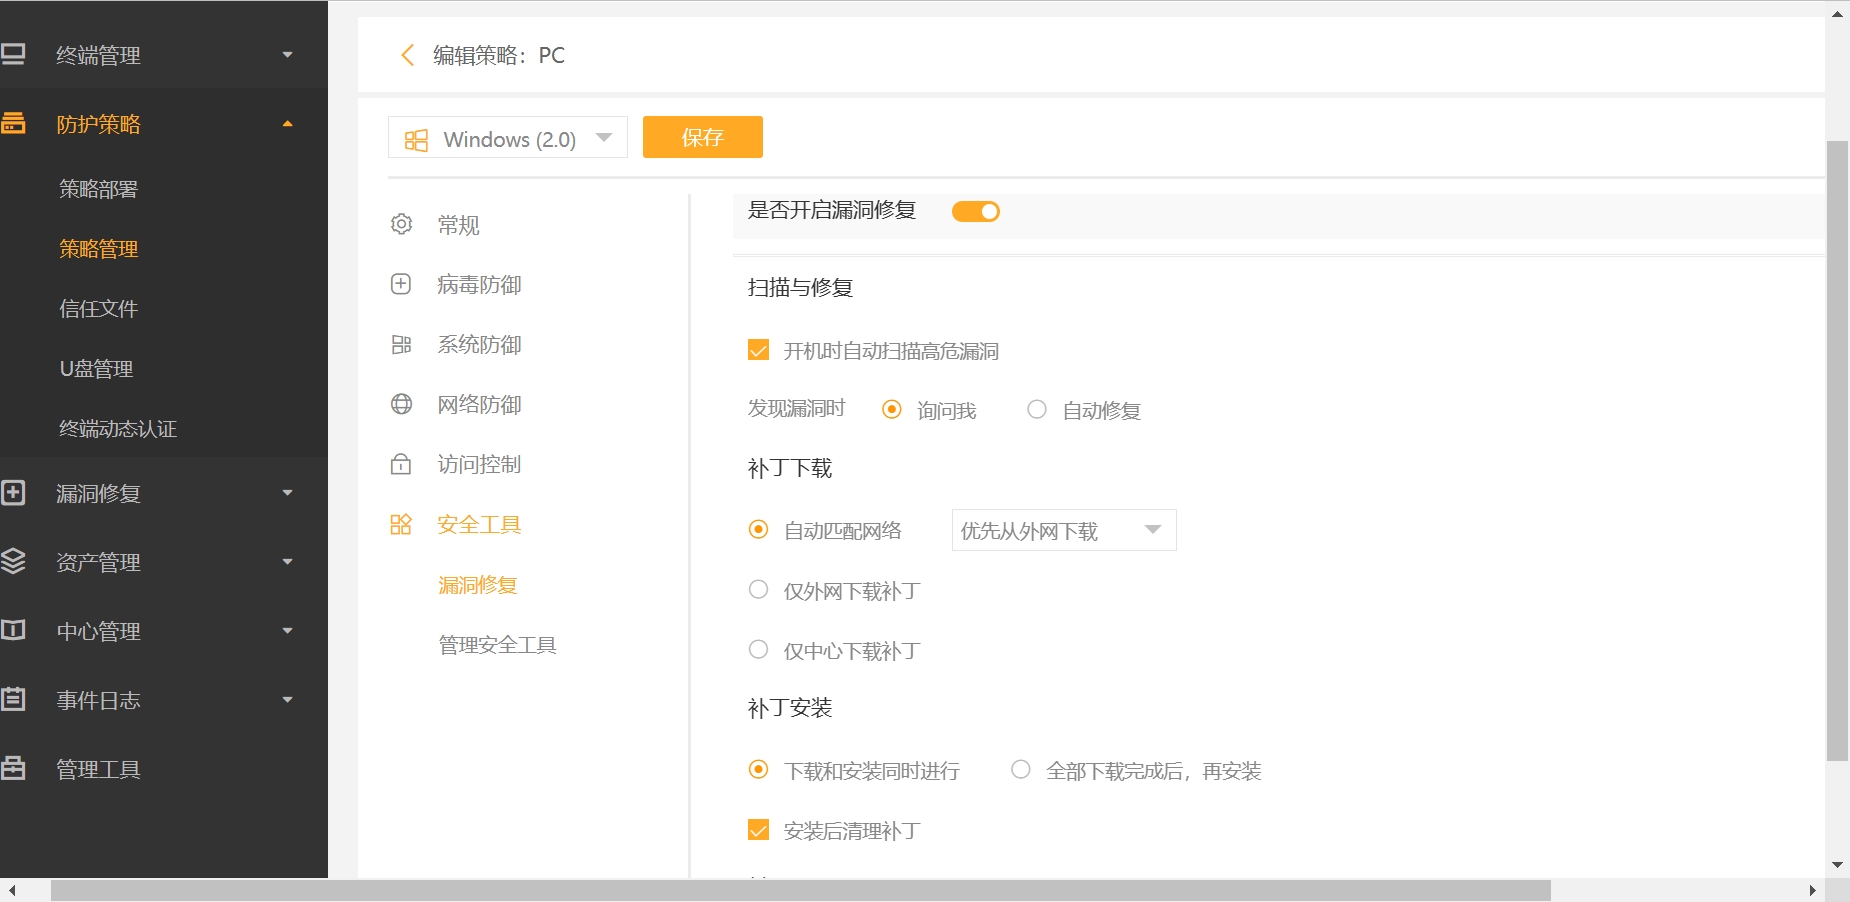Click the 编辑策略：PC title
Image resolution: width=1850 pixels, height=902 pixels.
point(499,55)
